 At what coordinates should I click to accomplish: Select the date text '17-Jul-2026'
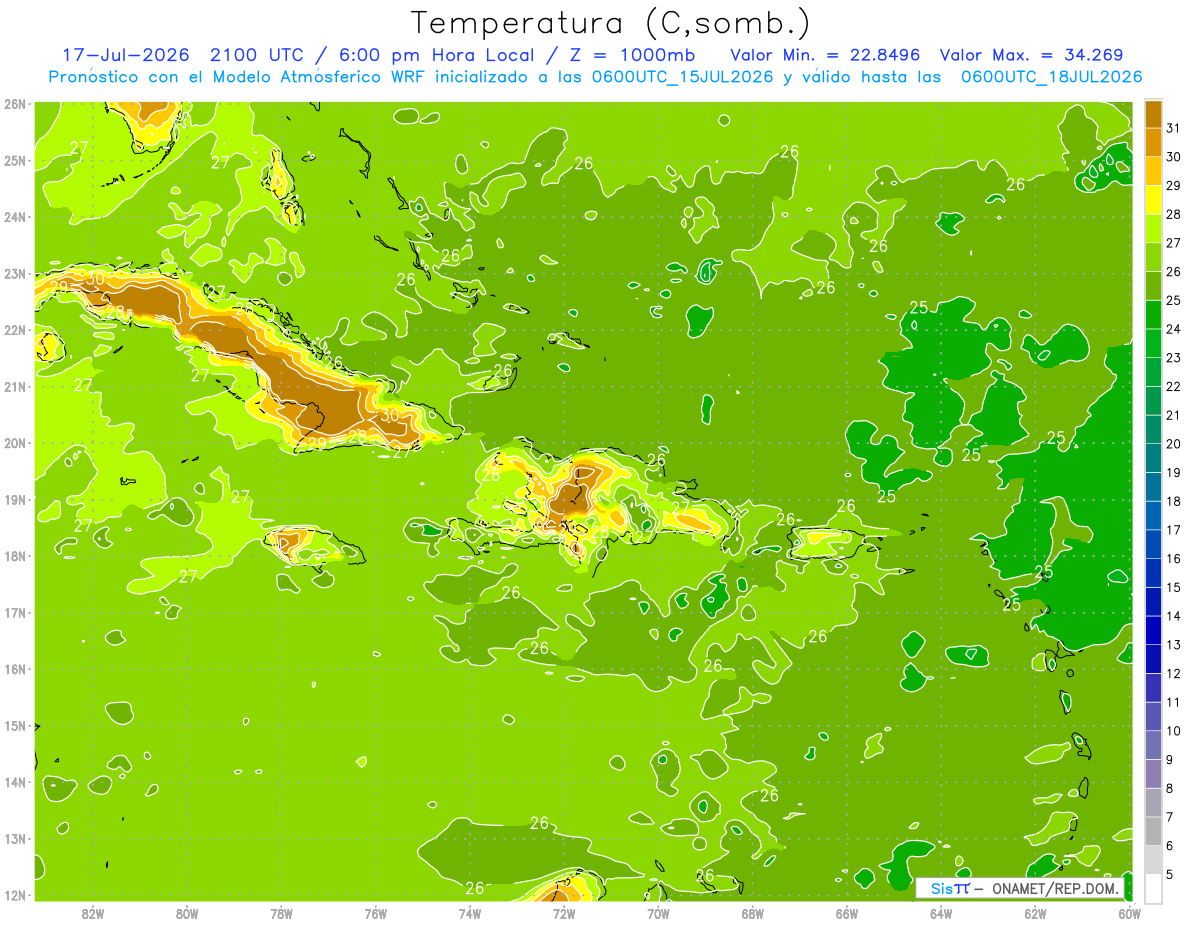point(125,55)
